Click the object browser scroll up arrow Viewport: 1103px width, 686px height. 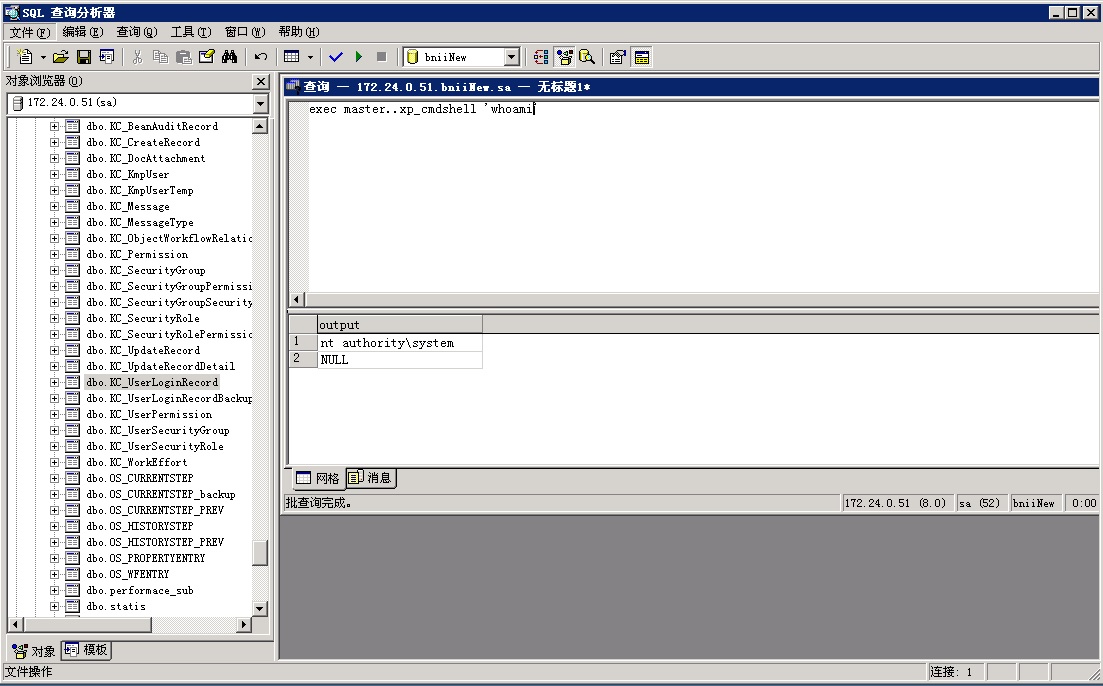click(x=260, y=127)
